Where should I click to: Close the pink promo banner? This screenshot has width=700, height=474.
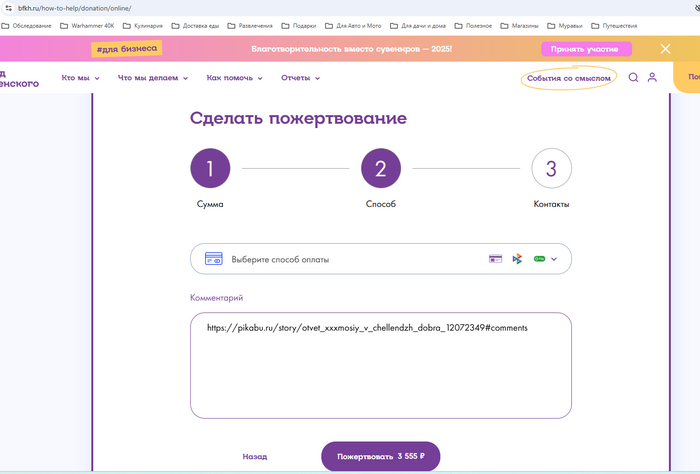click(666, 48)
